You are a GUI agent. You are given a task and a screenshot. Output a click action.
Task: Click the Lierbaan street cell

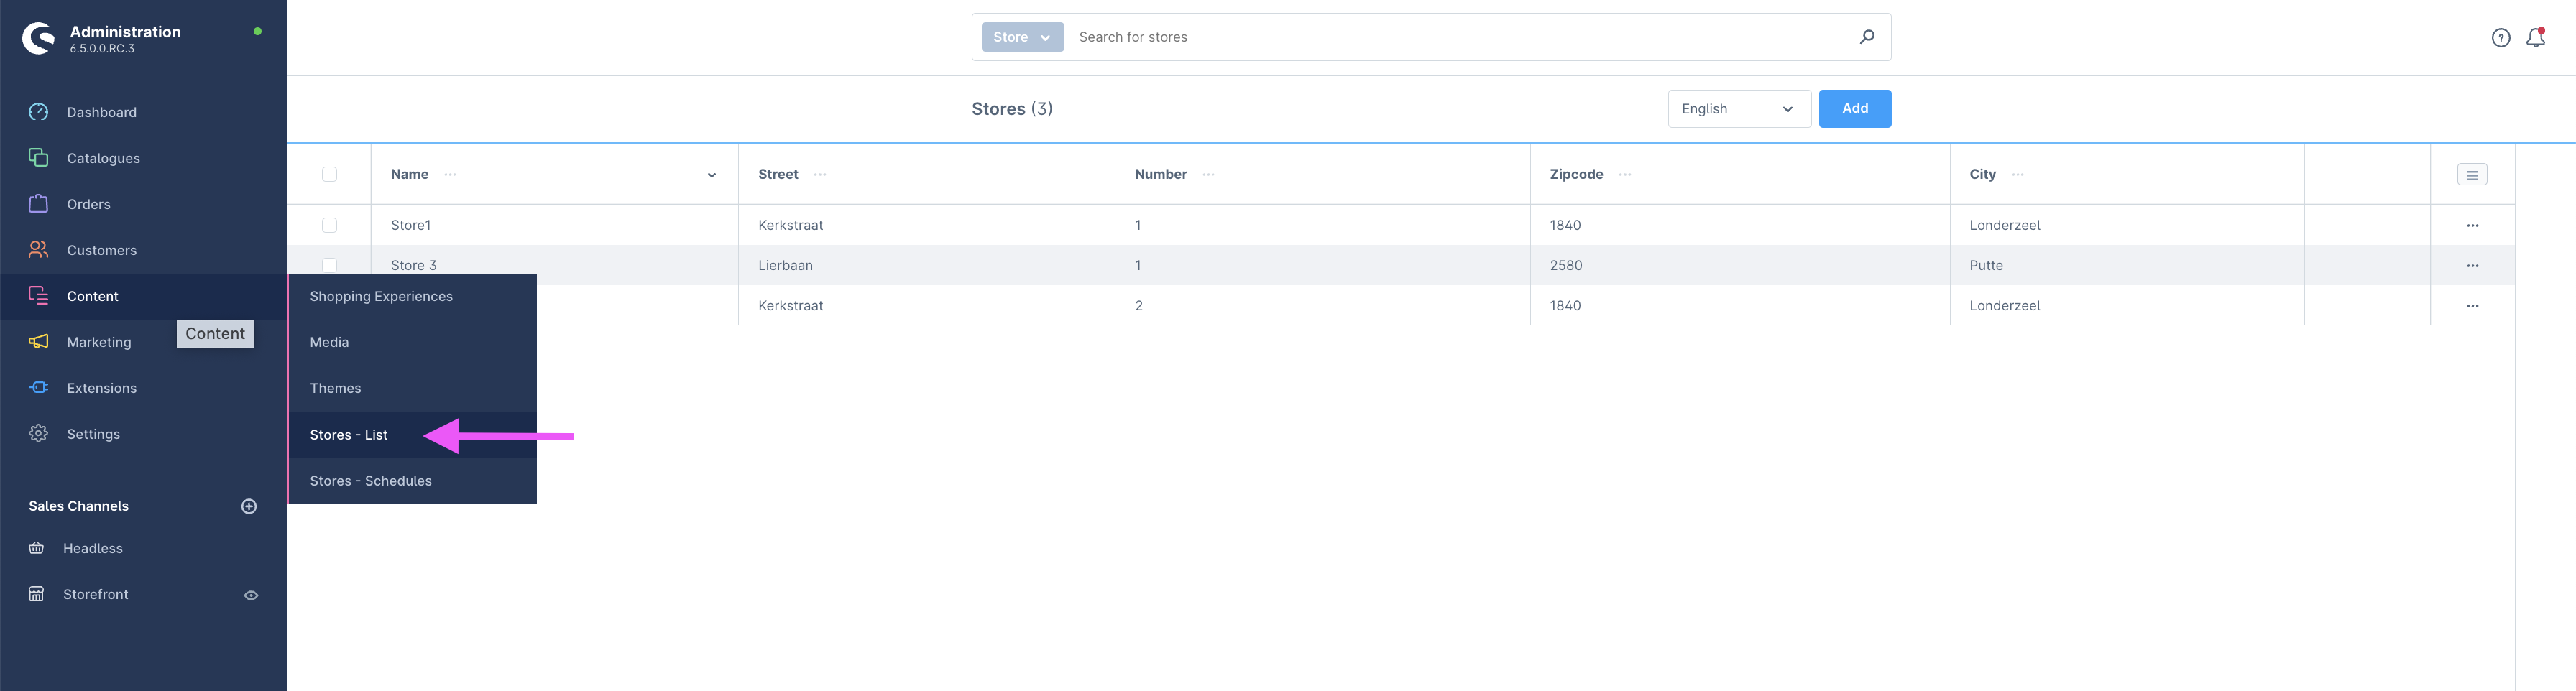point(785,266)
